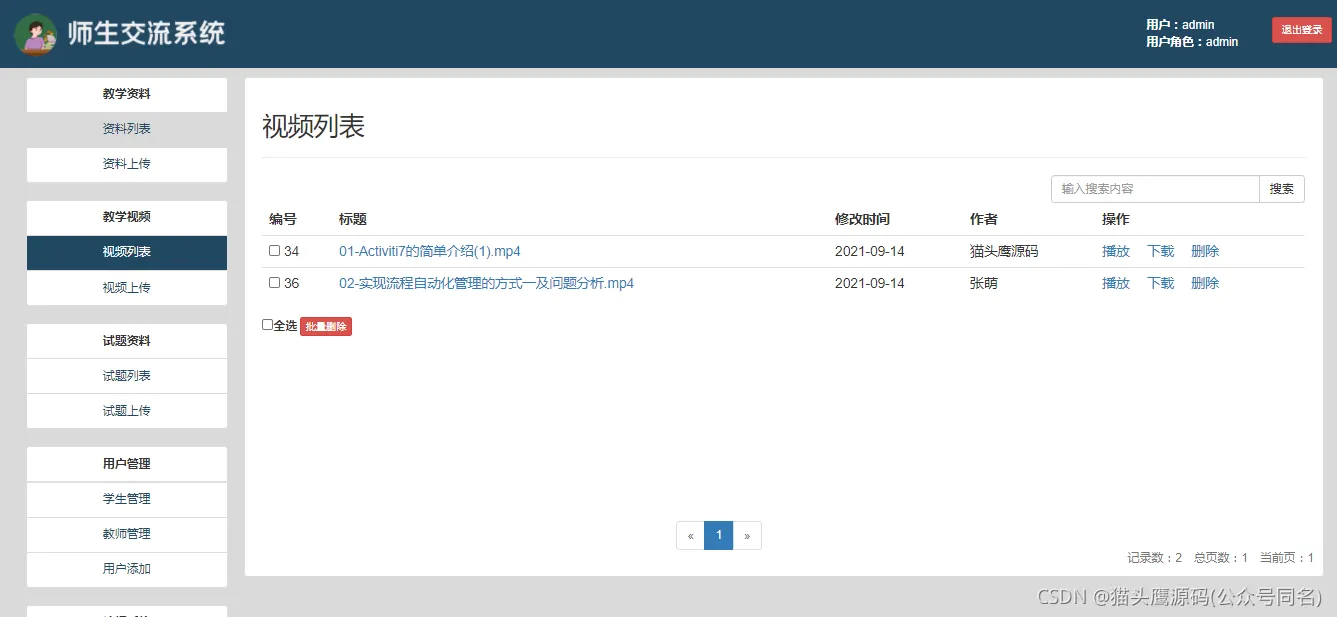Click author cell 张萌
This screenshot has height=617, width=1337.
[984, 283]
